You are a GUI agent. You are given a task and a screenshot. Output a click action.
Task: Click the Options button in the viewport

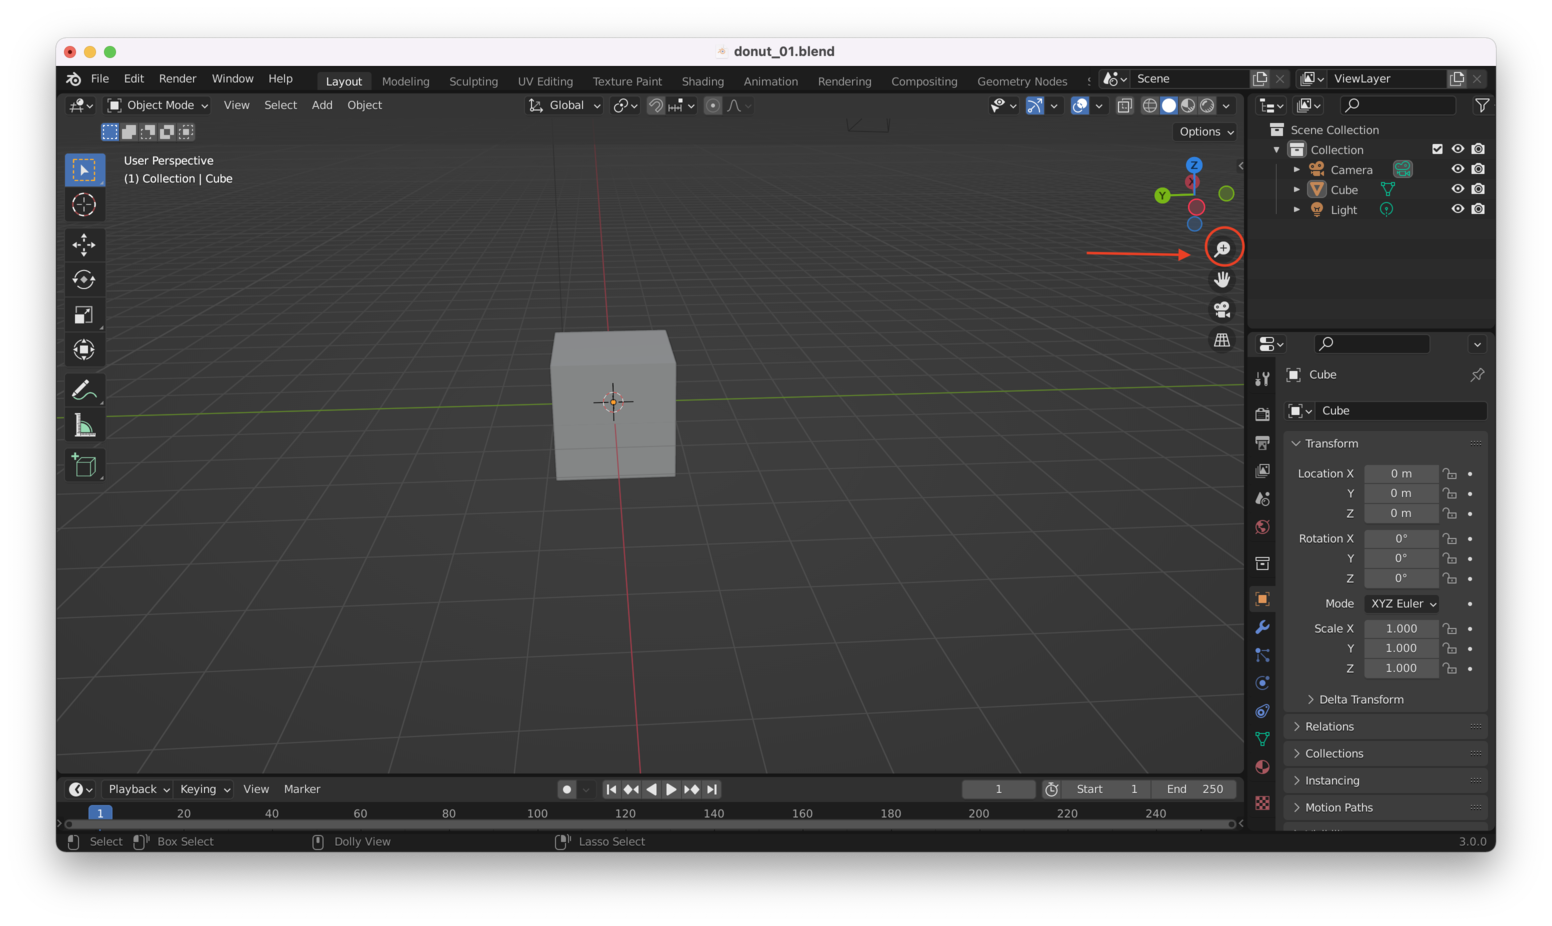coord(1204,131)
